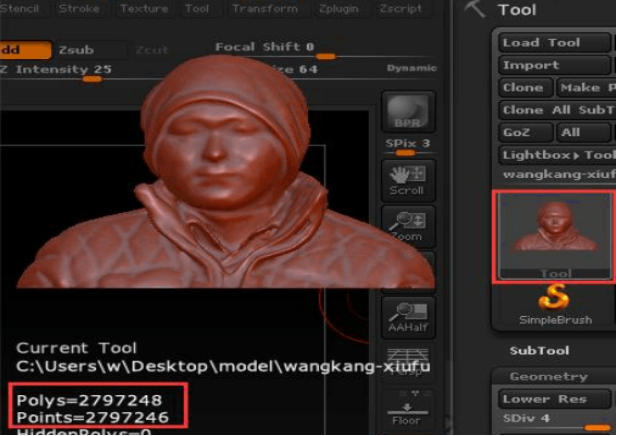Collapse the Geometry section
Screen dimensions: 617x436
[x=548, y=377]
